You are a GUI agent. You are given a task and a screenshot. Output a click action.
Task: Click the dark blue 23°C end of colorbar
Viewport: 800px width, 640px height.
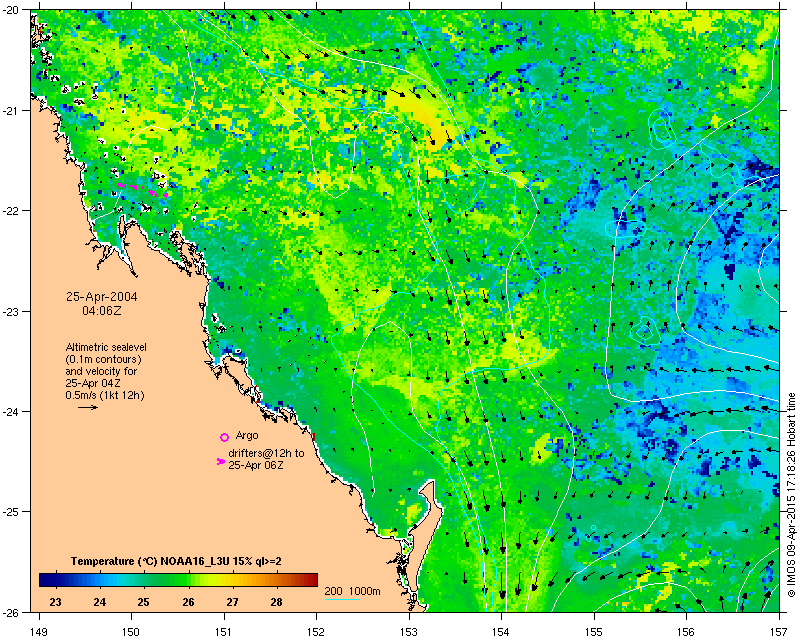point(46,580)
